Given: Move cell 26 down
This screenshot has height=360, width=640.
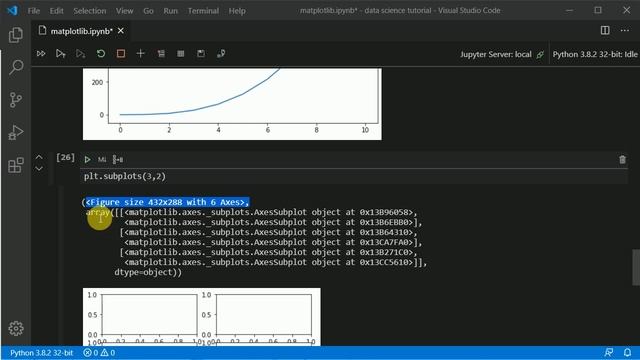Looking at the screenshot, I should [x=39, y=168].
